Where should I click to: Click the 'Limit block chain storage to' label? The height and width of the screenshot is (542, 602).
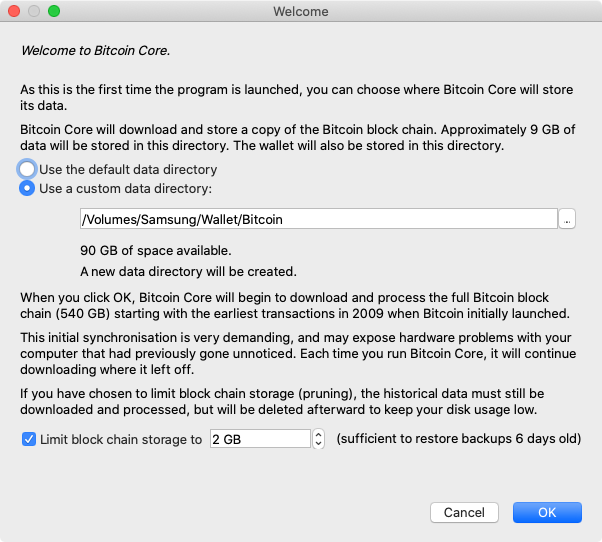[121, 439]
